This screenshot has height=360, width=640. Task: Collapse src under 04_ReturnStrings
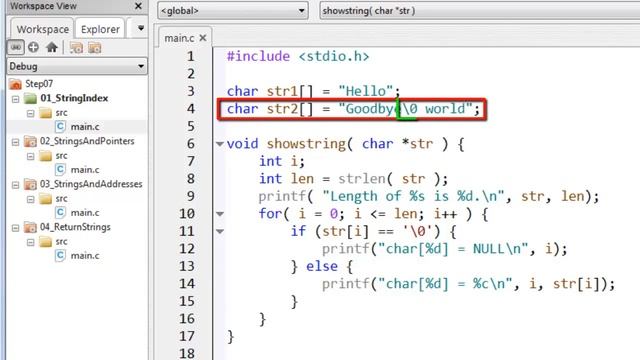30,242
